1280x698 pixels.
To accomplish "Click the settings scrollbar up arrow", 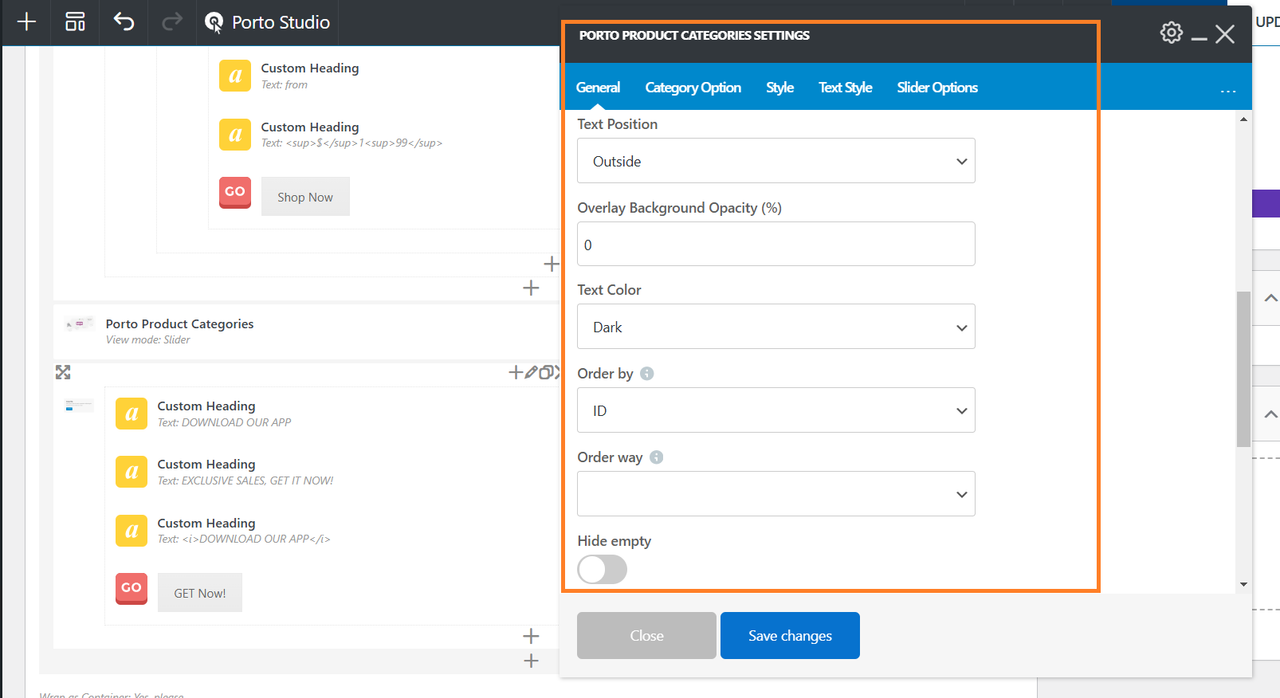I will click(x=1243, y=119).
